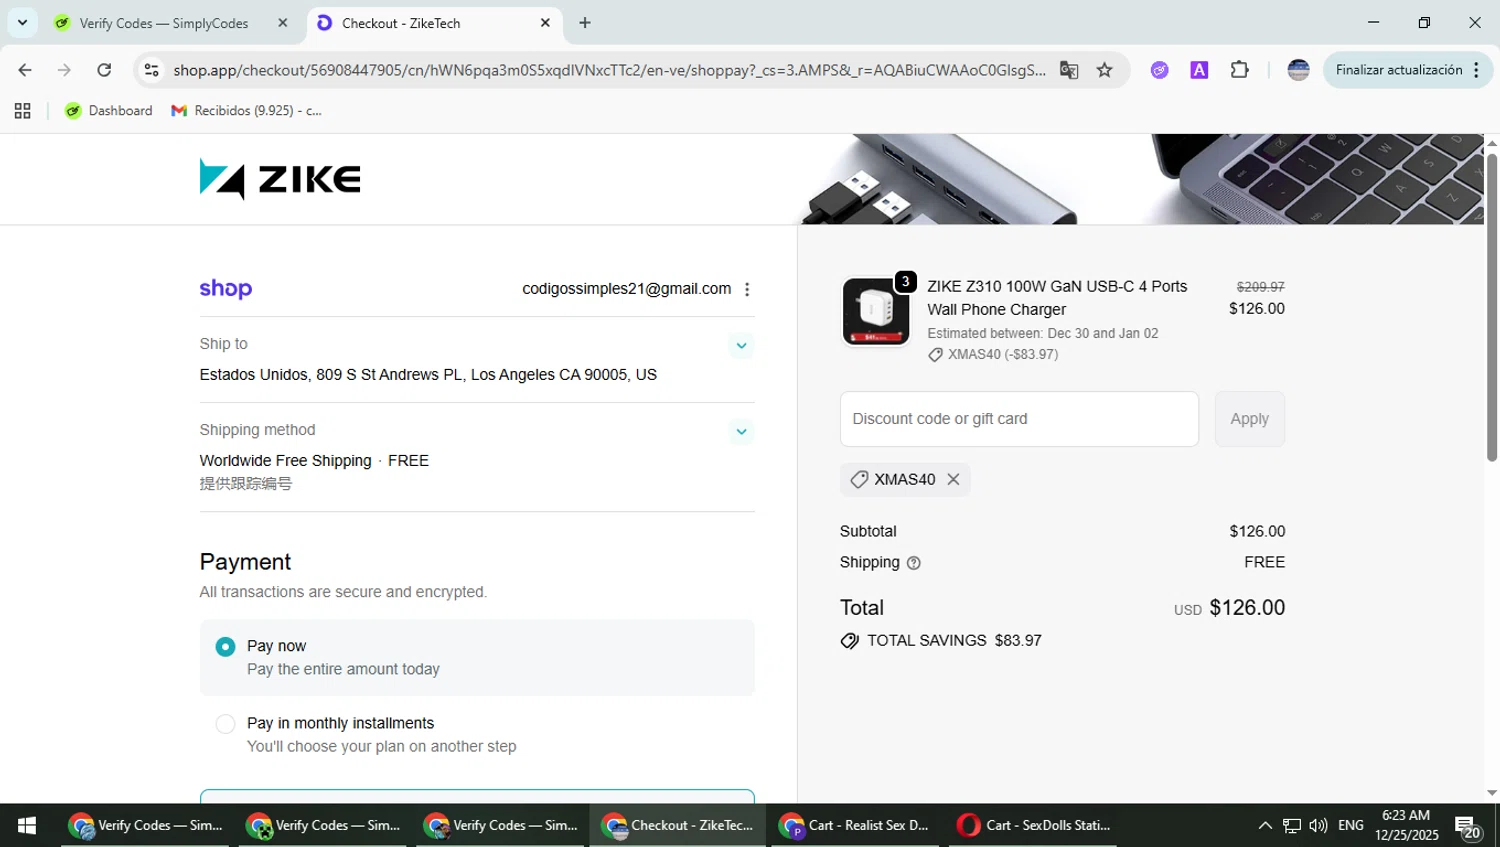
Task: Open the Extensions puzzle menu
Action: 1239,70
